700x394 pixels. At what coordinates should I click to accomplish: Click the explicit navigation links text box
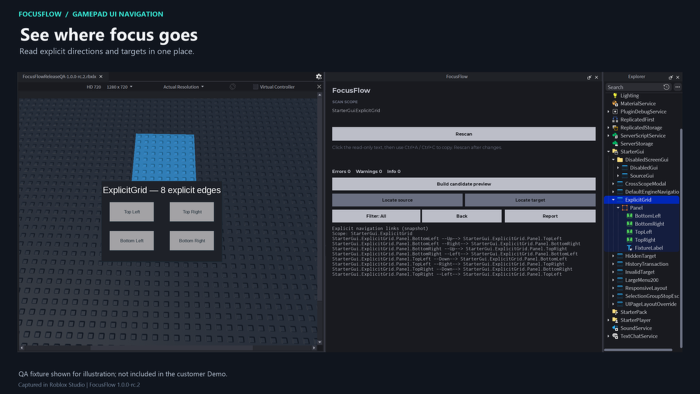coord(463,251)
